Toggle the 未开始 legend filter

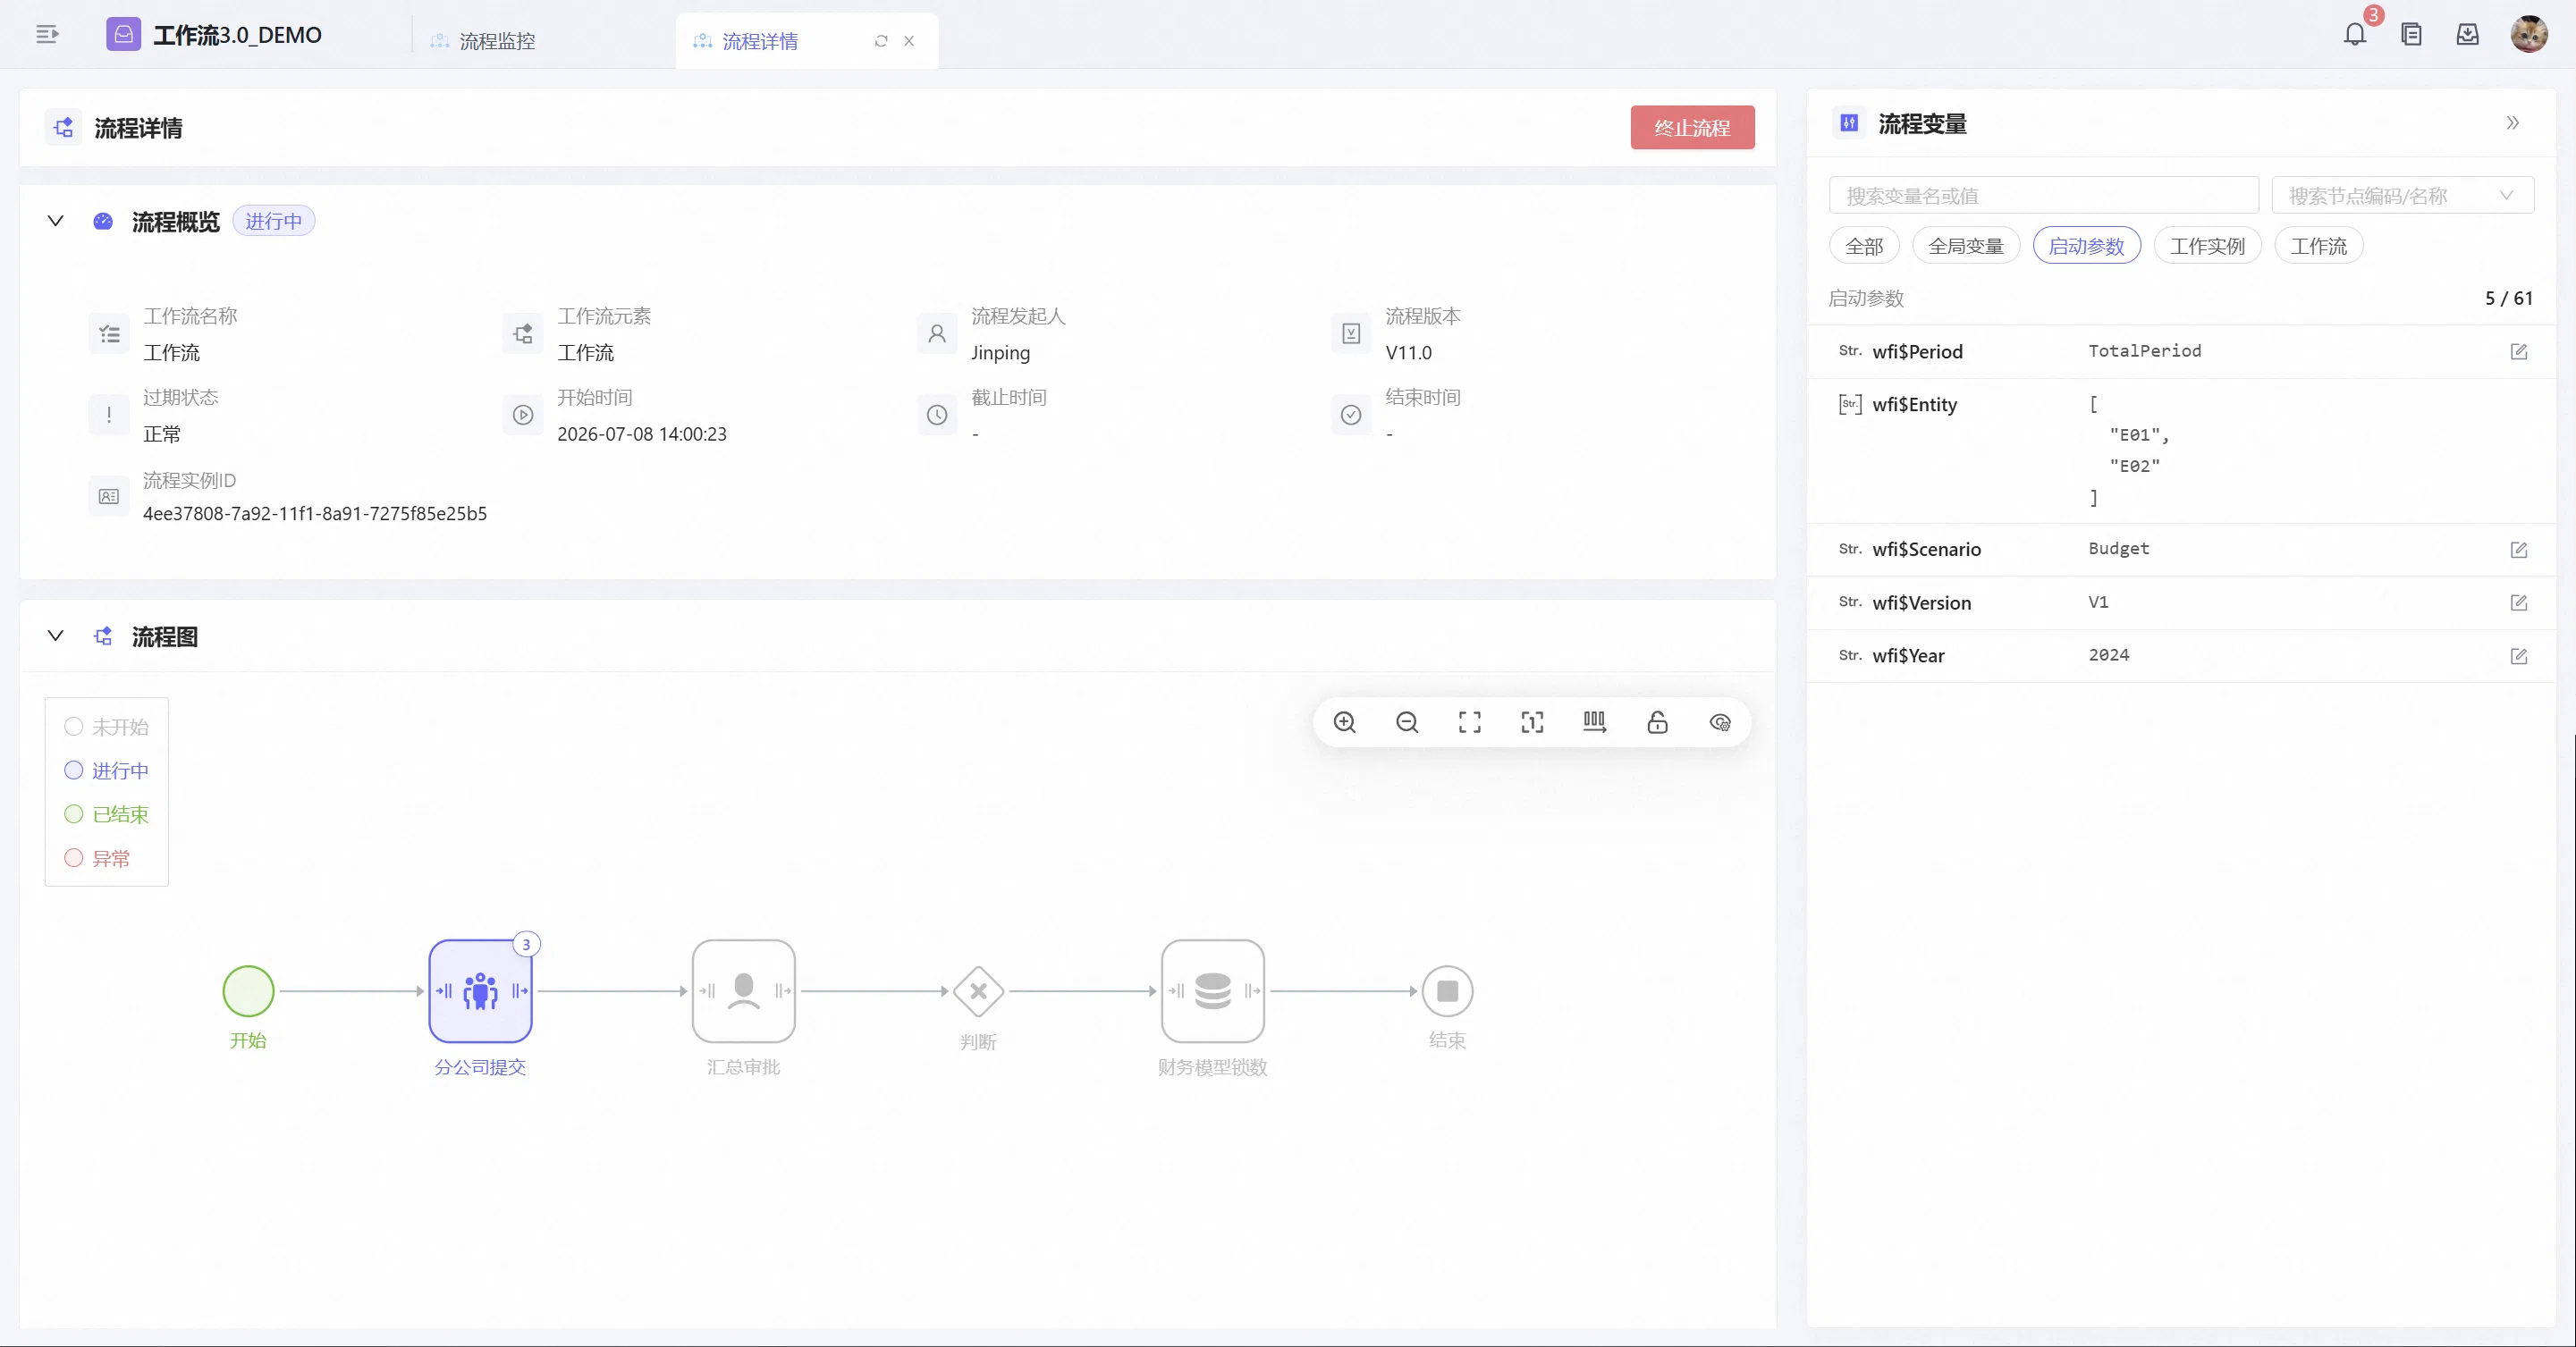tap(106, 727)
